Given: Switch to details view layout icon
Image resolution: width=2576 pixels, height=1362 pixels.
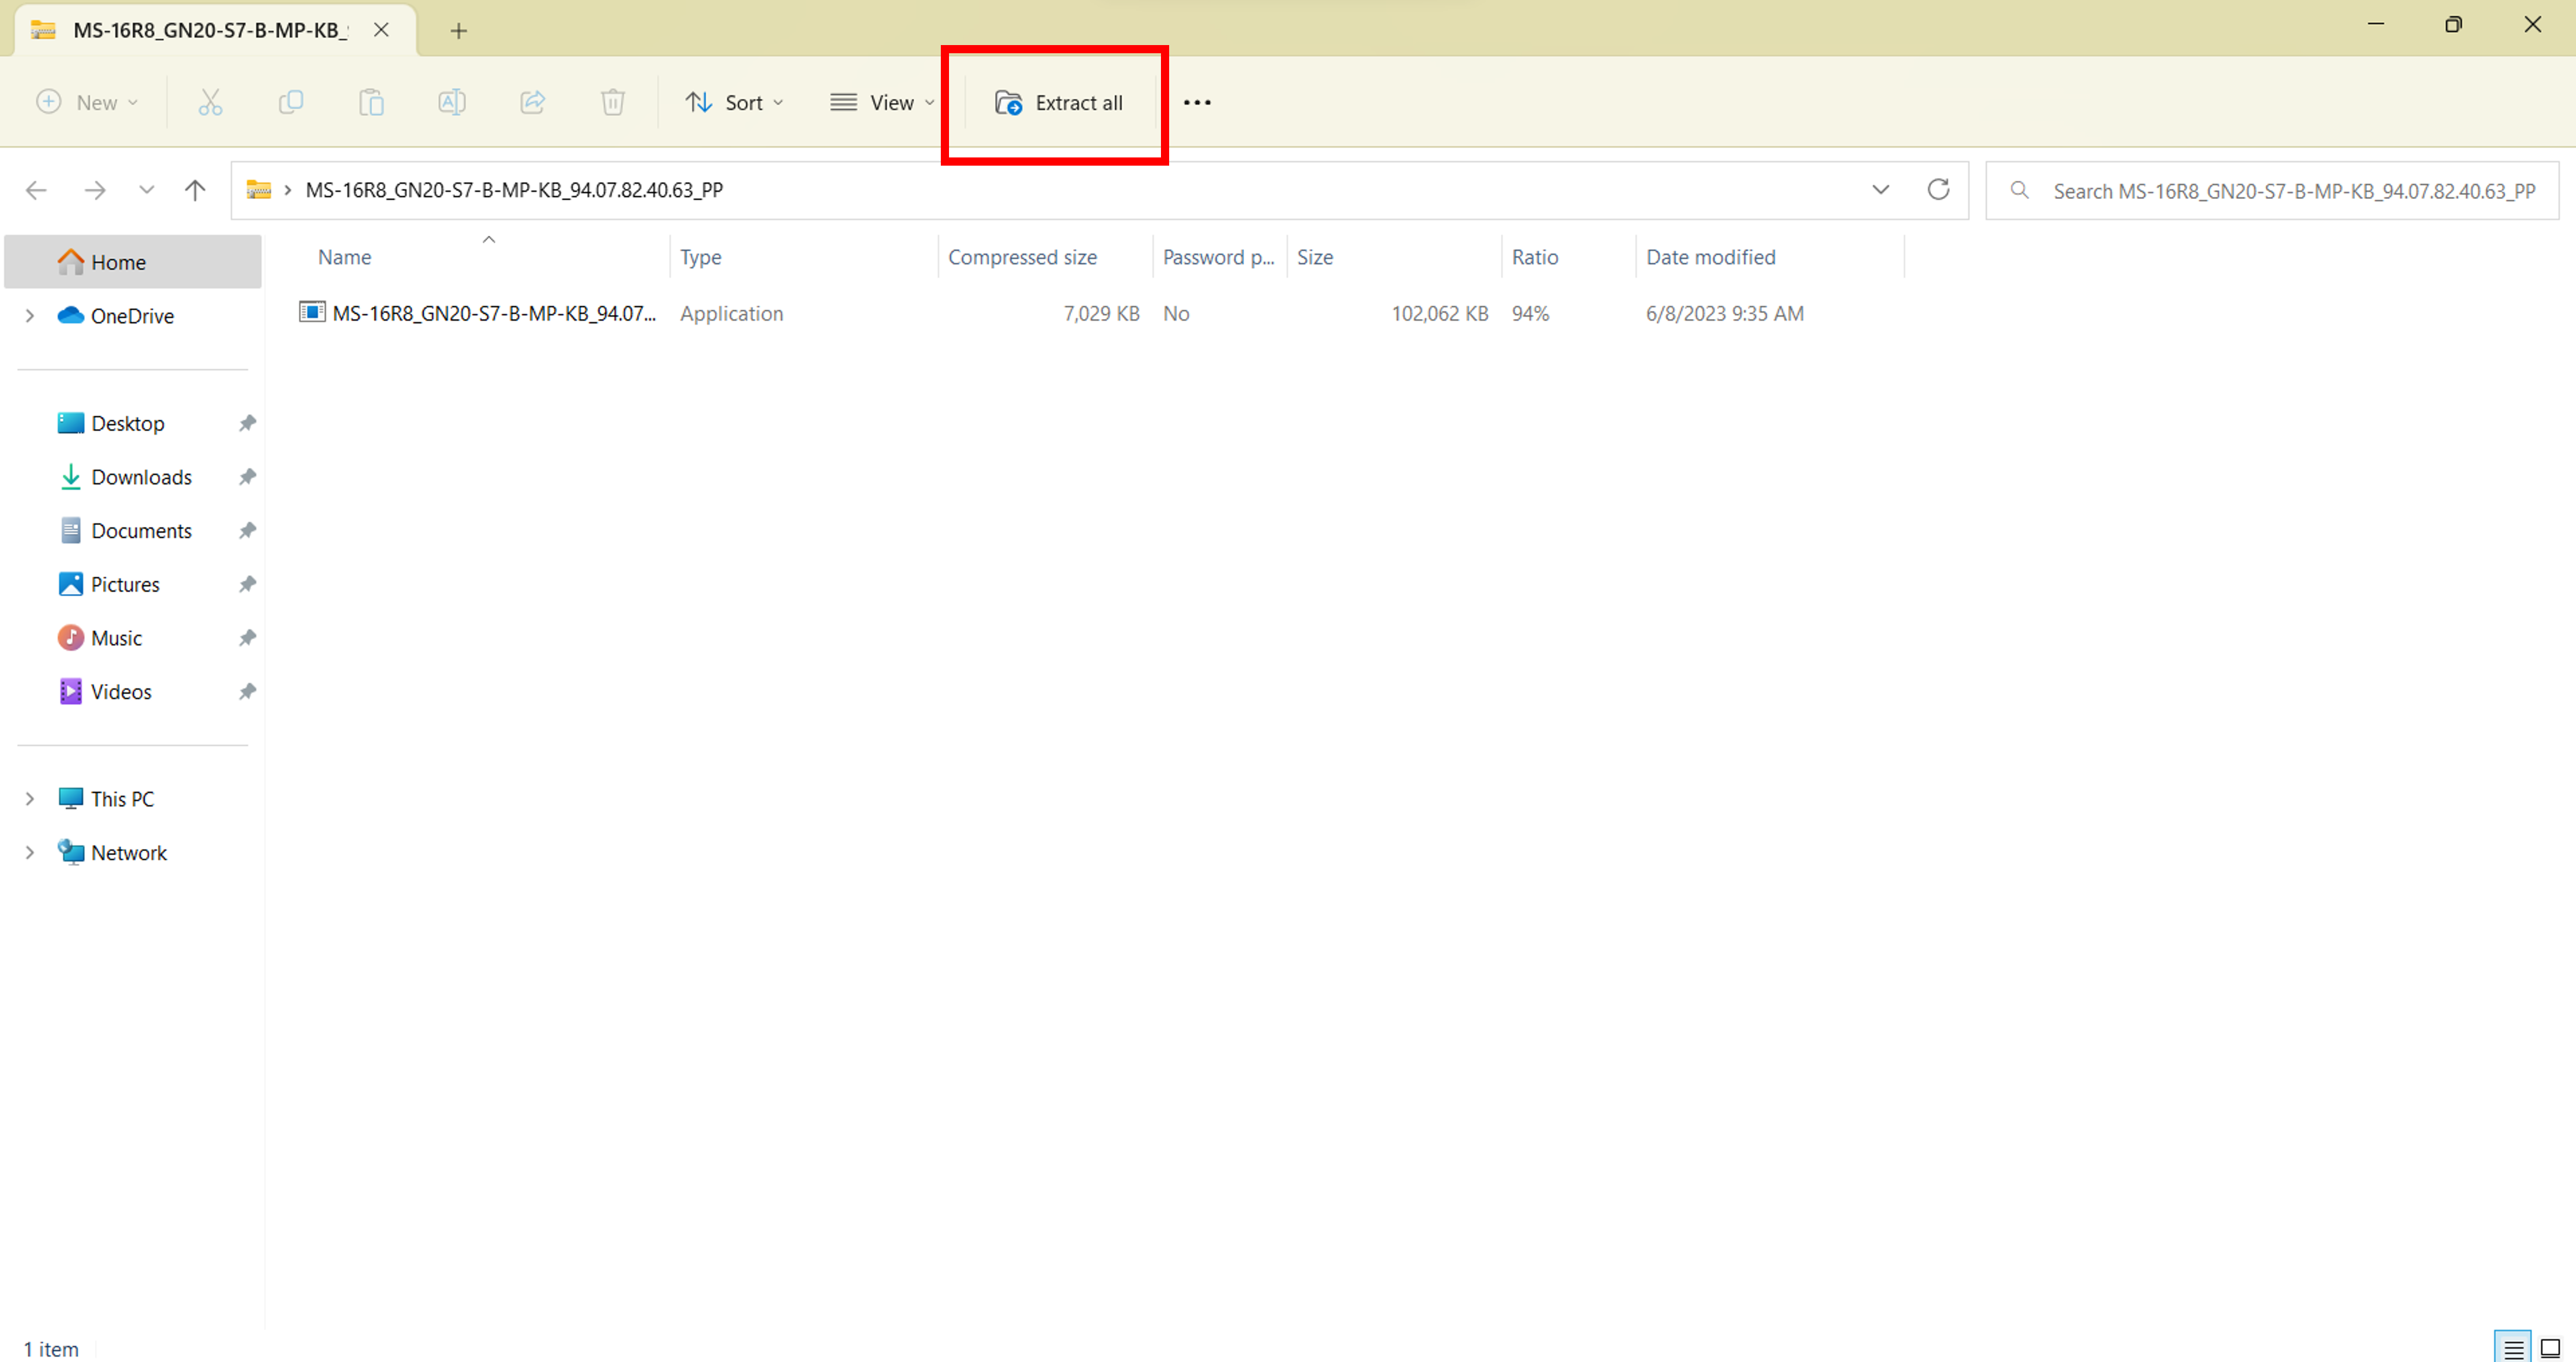Looking at the screenshot, I should 2512,1348.
